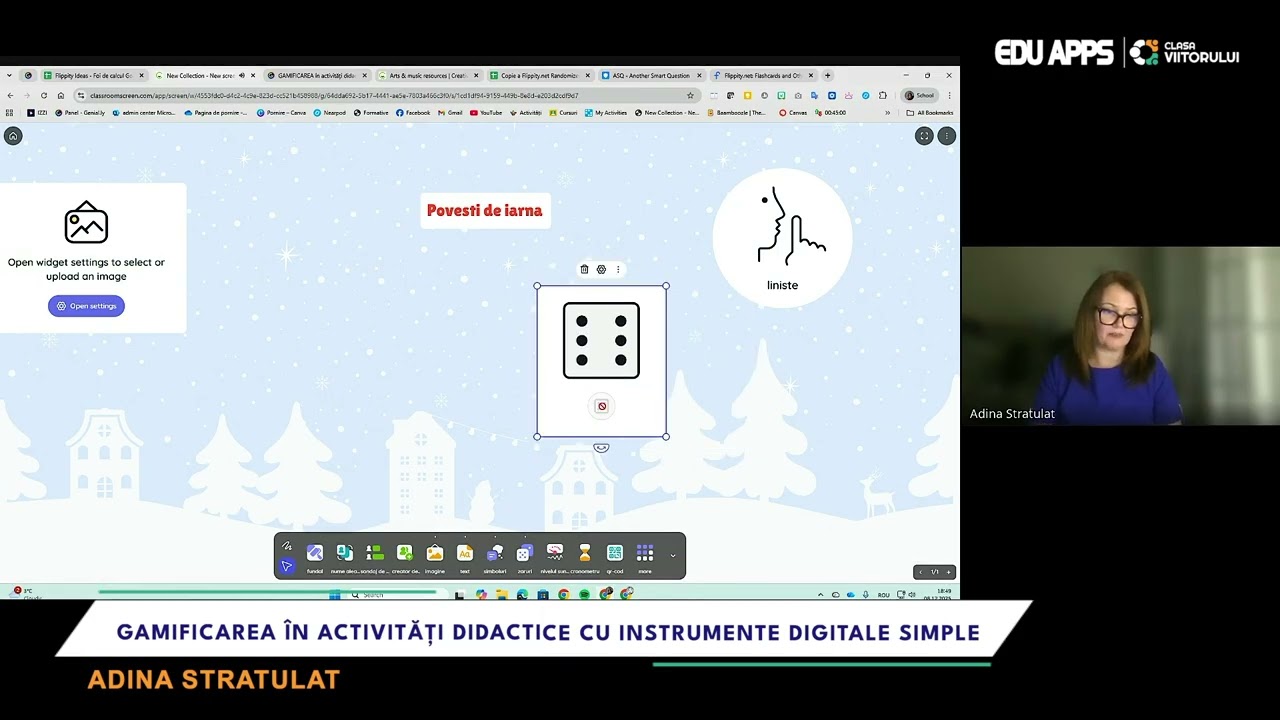Add a text widget from the toolbar
Viewport: 1280px width, 720px height.
tap(465, 557)
